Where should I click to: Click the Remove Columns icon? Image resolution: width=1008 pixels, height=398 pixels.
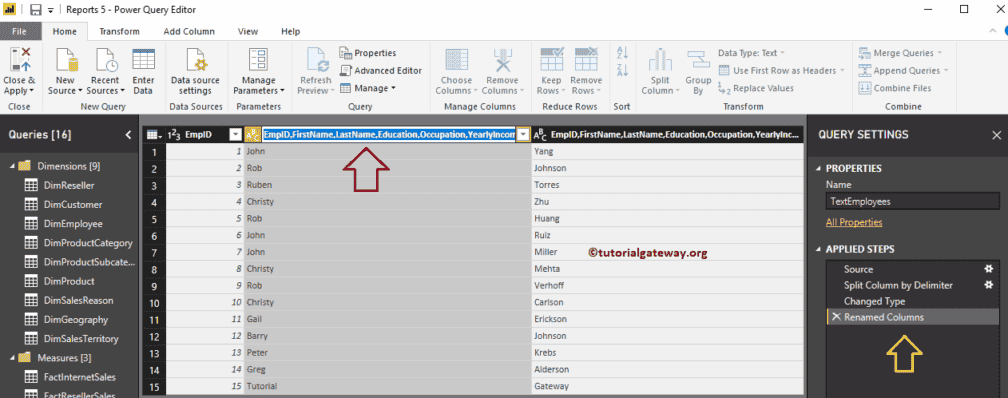pos(502,60)
